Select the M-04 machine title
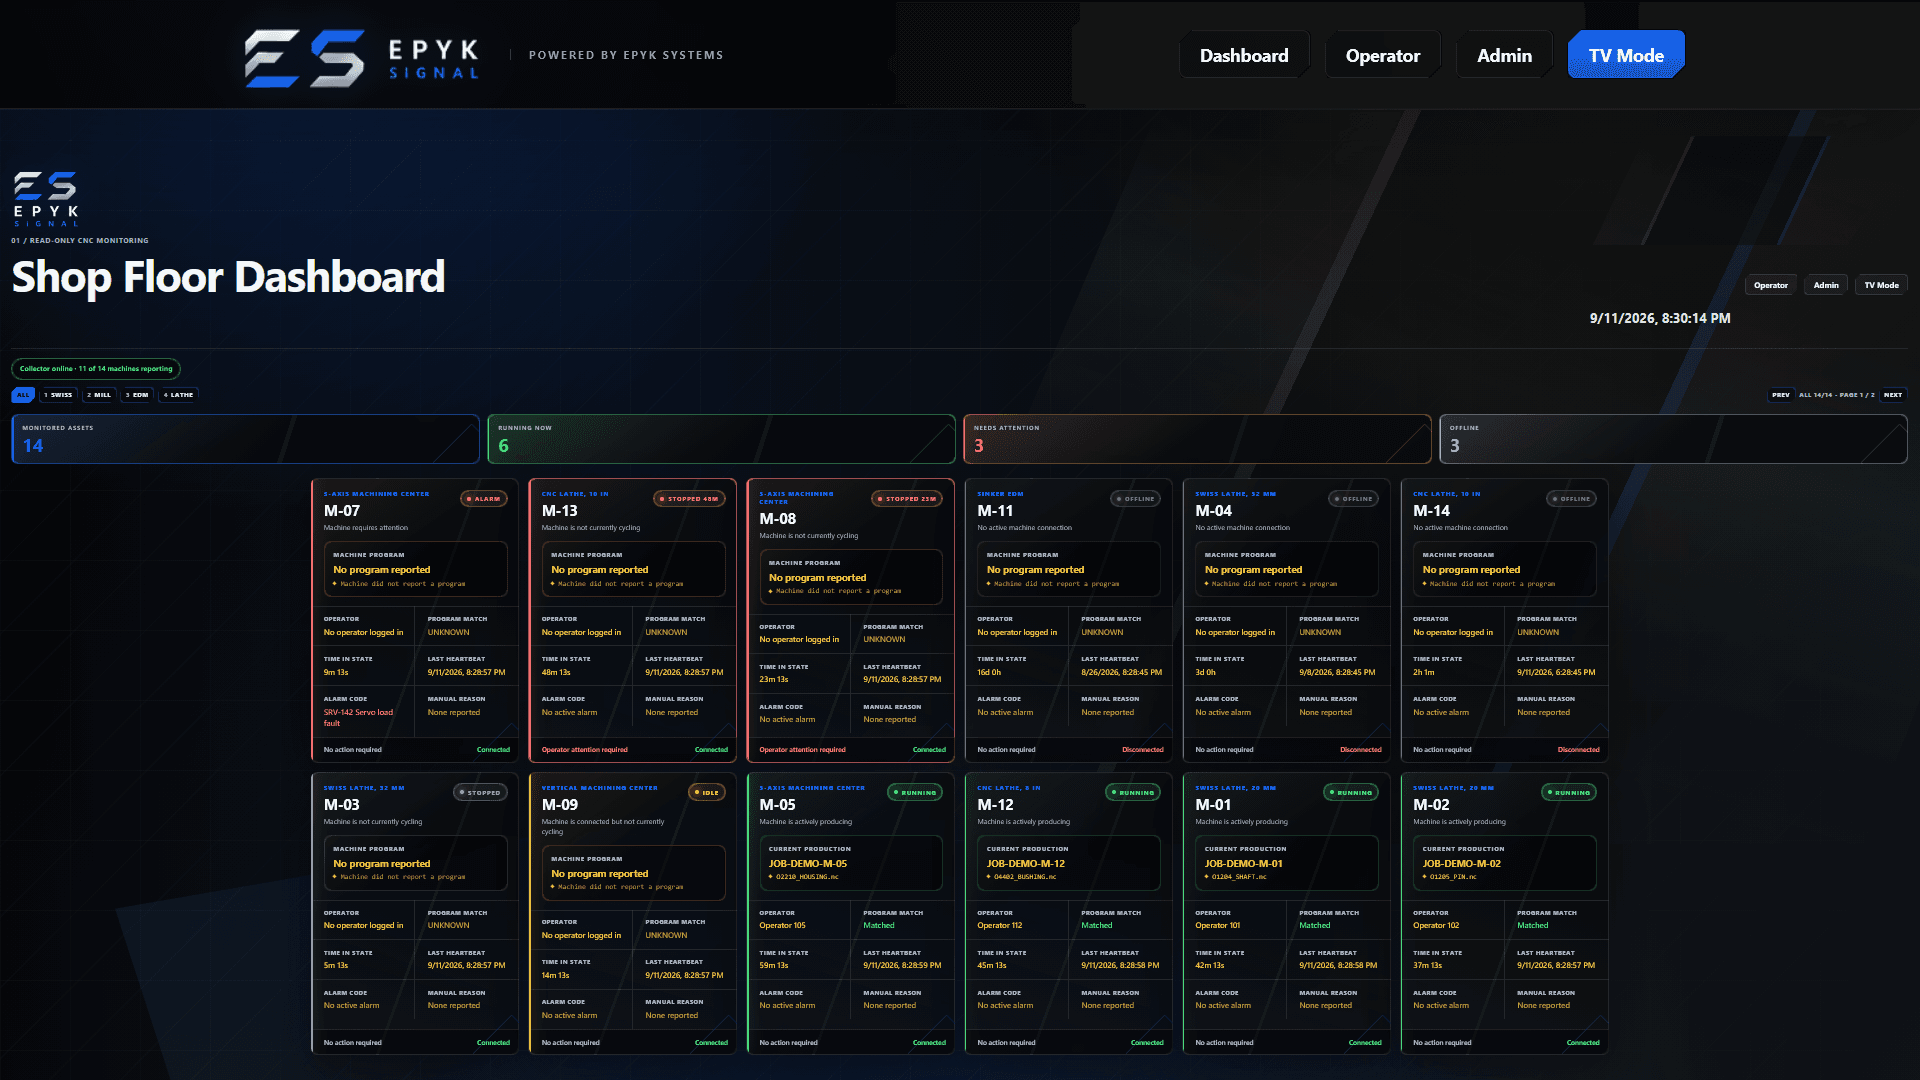The image size is (1920, 1080). pyautogui.click(x=1214, y=511)
